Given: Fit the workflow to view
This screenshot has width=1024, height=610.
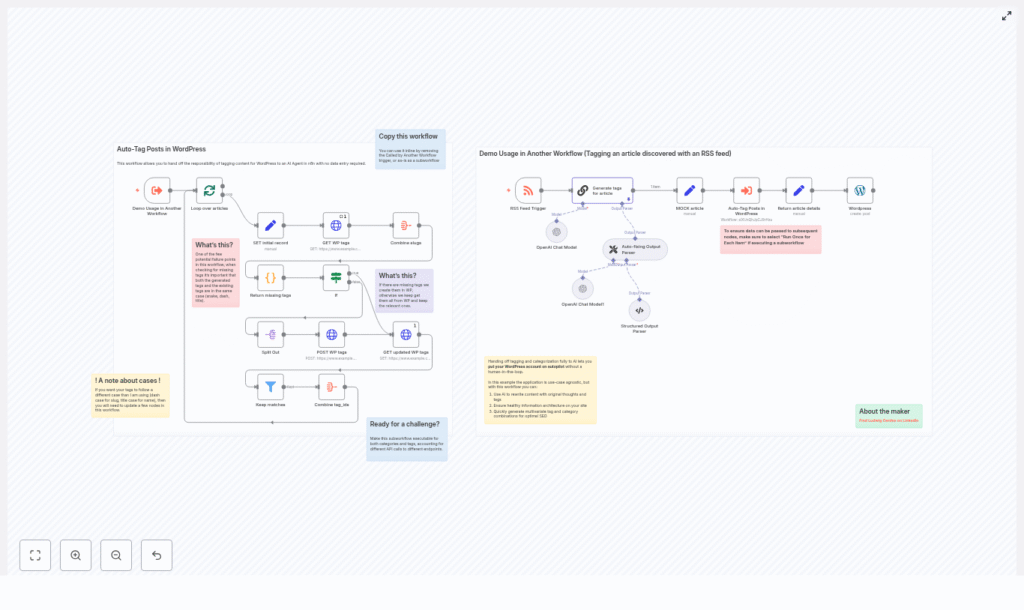Looking at the screenshot, I should click(x=35, y=555).
